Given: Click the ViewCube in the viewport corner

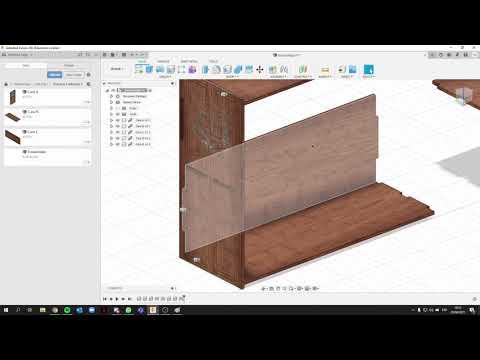Looking at the screenshot, I should pos(464,95).
